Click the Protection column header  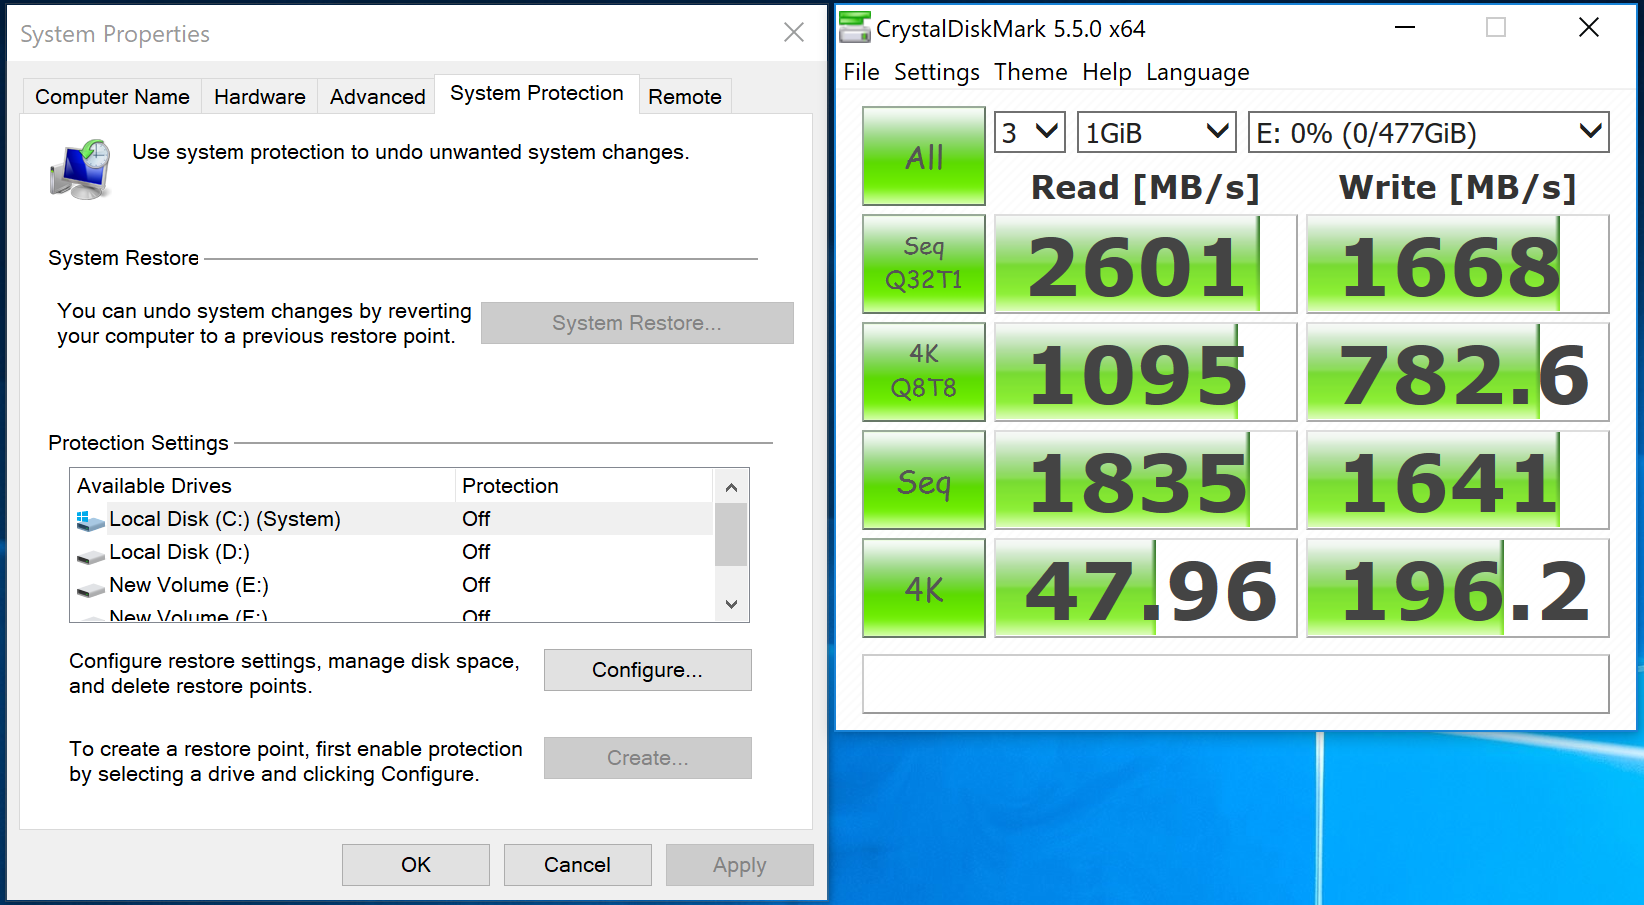coord(584,486)
